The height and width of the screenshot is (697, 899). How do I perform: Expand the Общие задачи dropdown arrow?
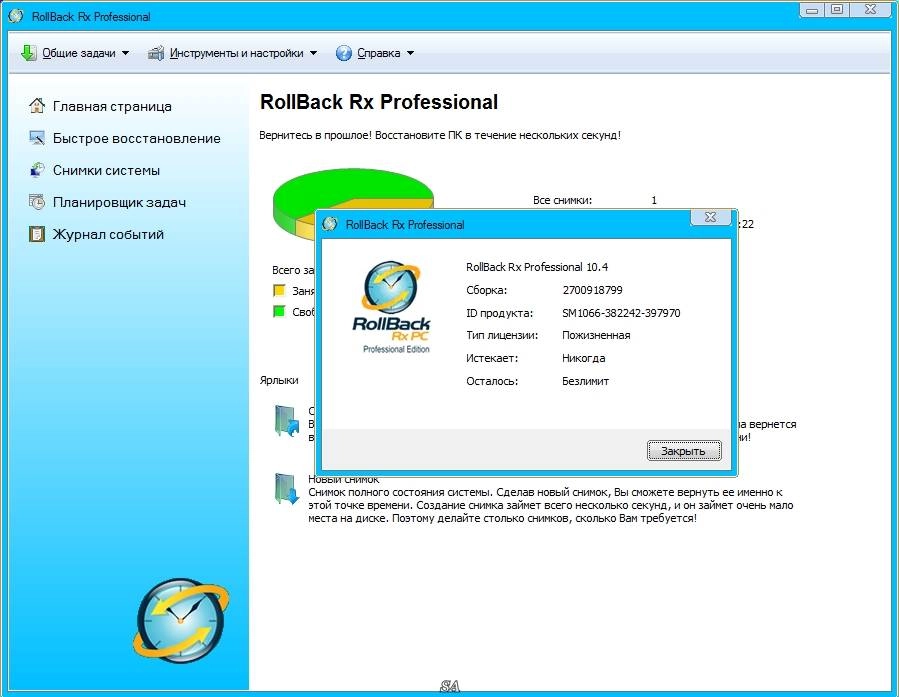point(125,53)
